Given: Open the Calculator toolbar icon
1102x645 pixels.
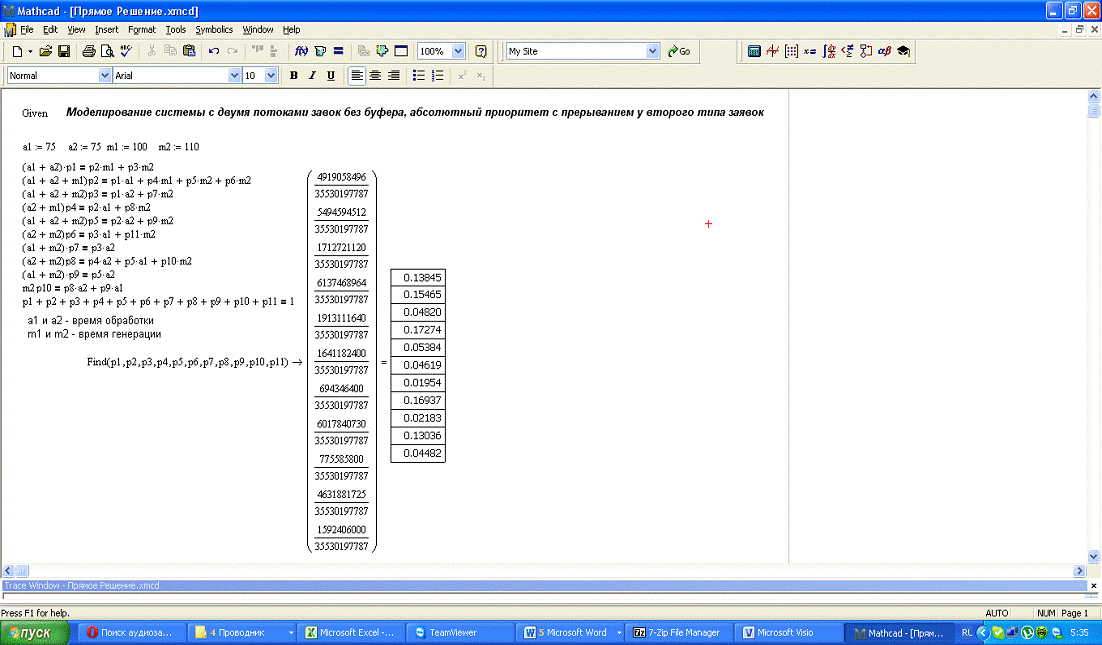Looking at the screenshot, I should [755, 51].
